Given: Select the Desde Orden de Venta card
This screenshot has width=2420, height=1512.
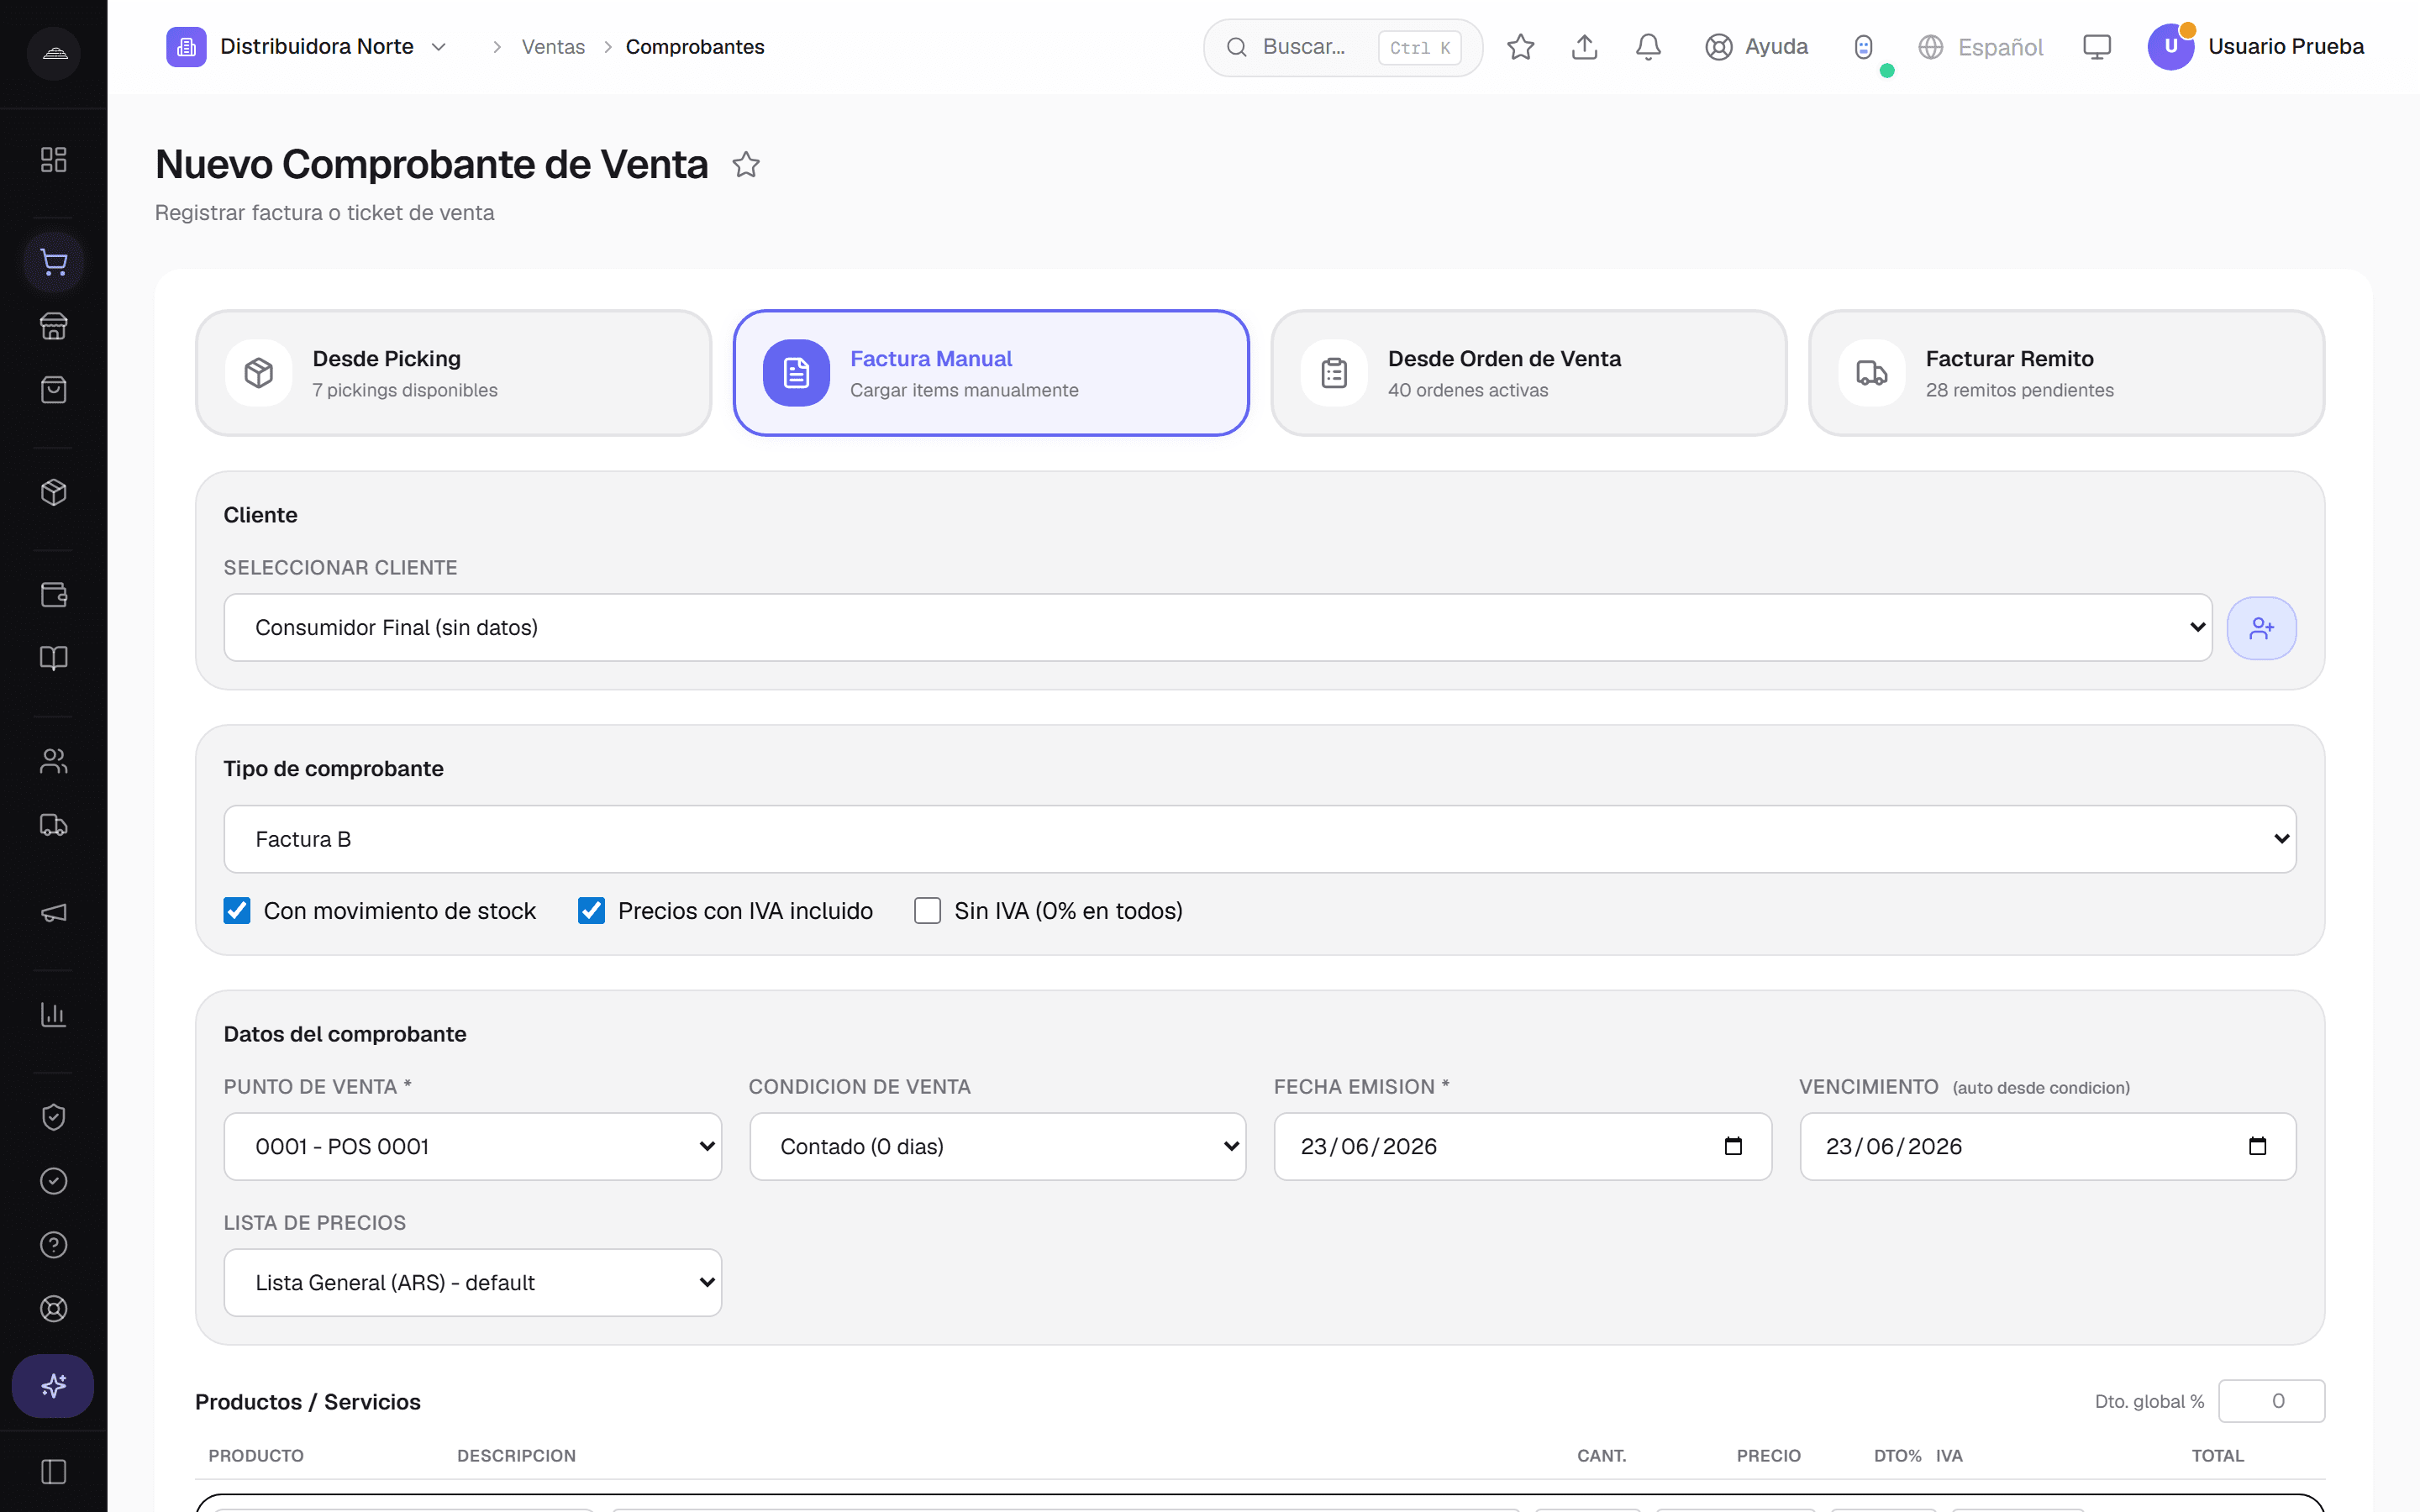Looking at the screenshot, I should [1528, 373].
